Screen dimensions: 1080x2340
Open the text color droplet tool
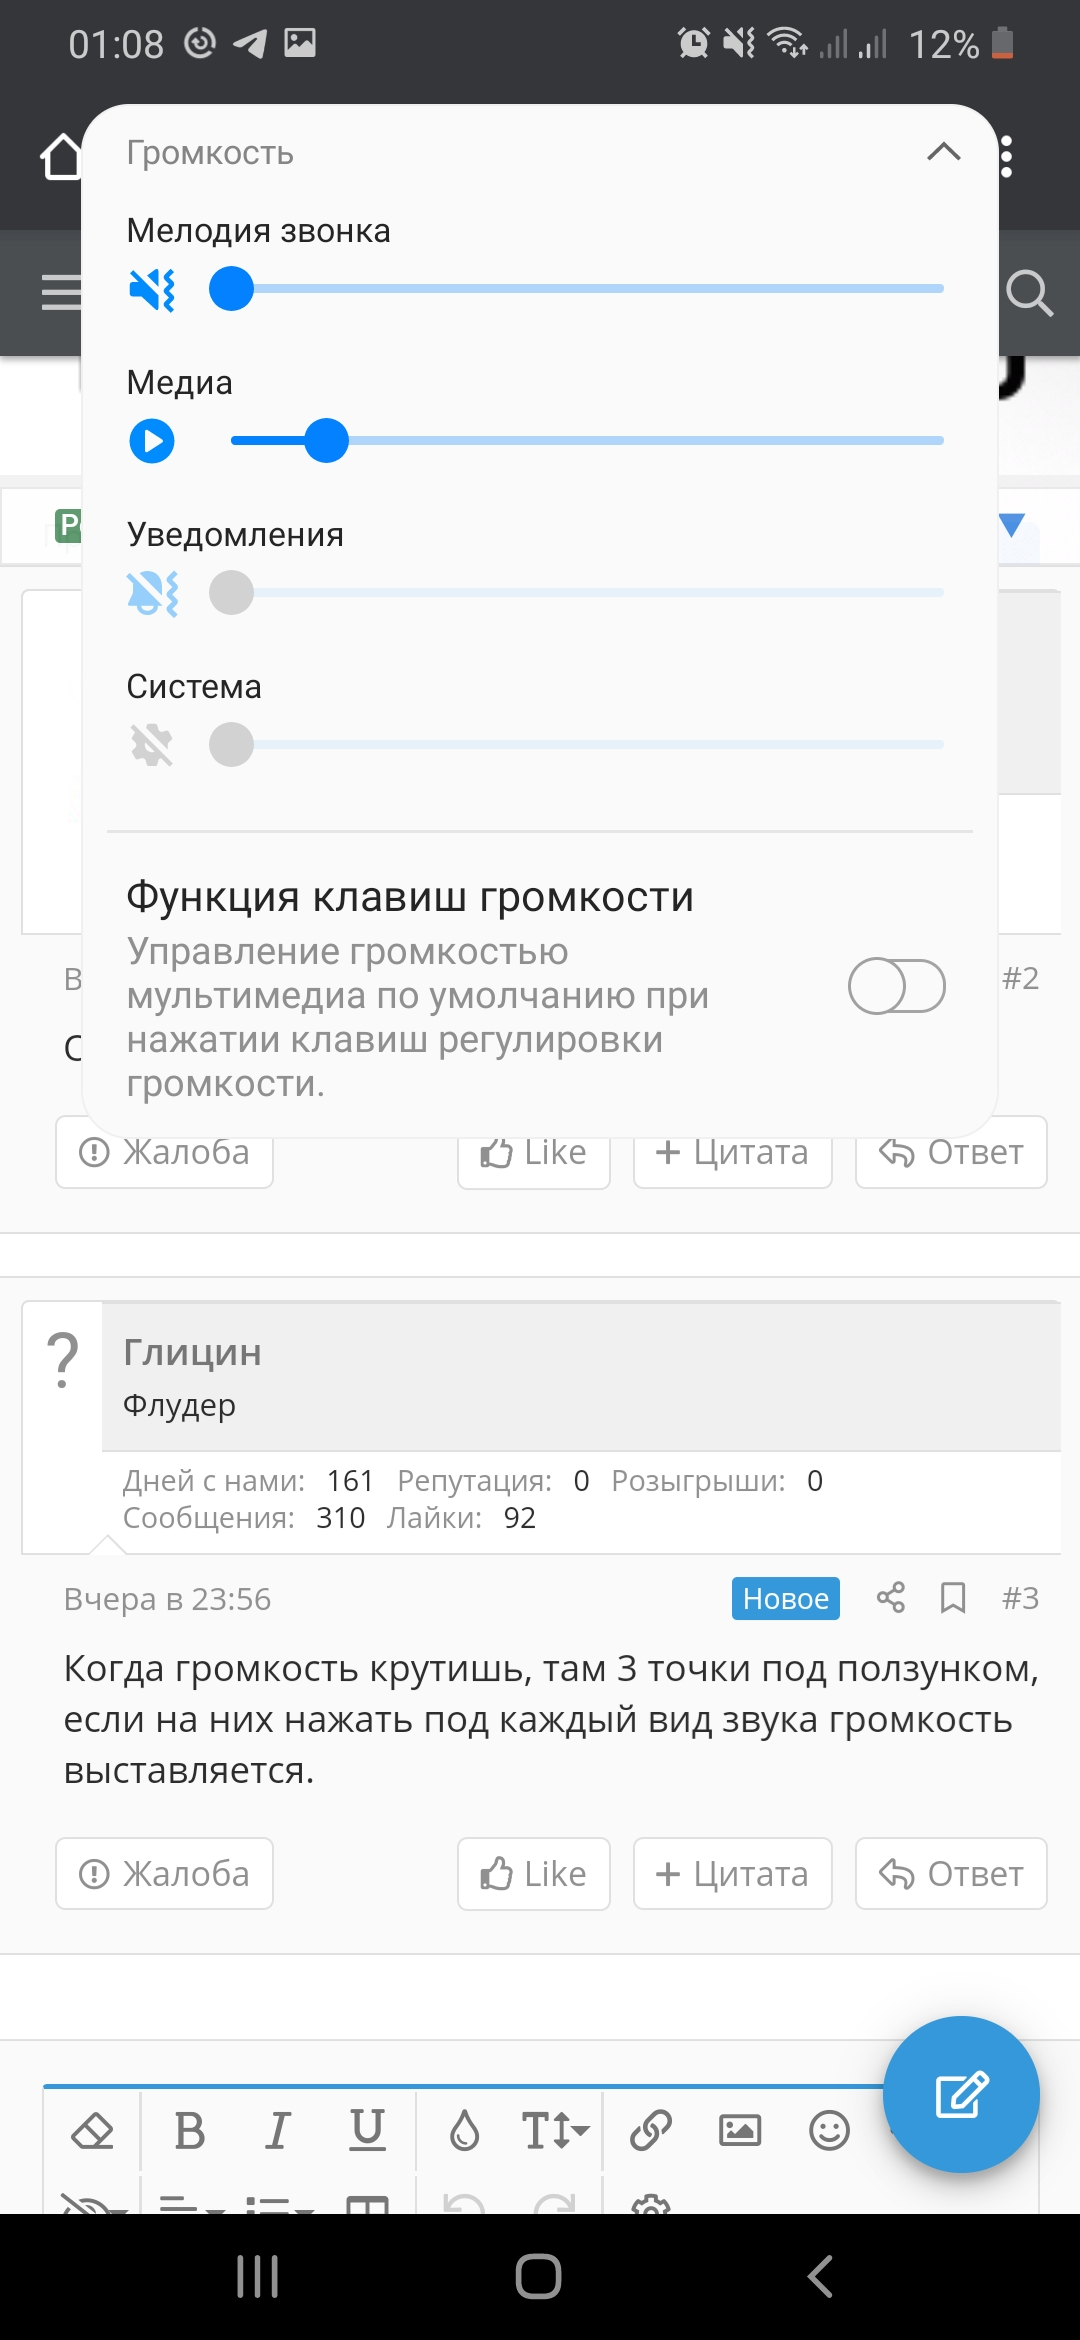[x=464, y=2130]
